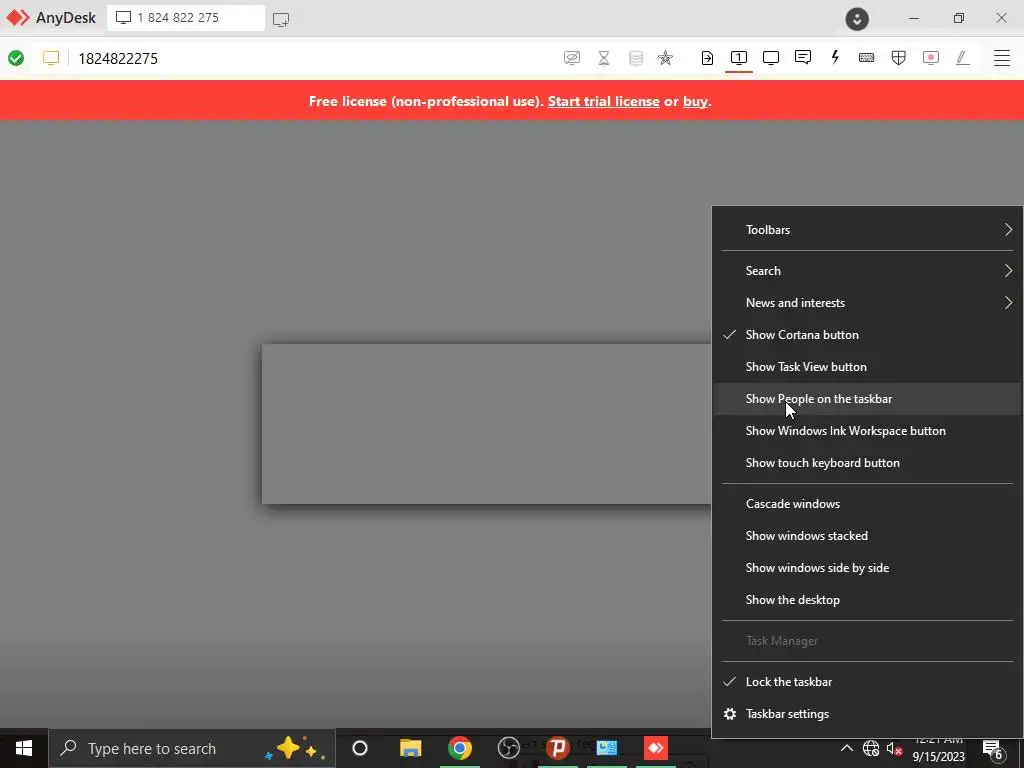
Task: Click the database stack icon
Action: tap(635, 58)
